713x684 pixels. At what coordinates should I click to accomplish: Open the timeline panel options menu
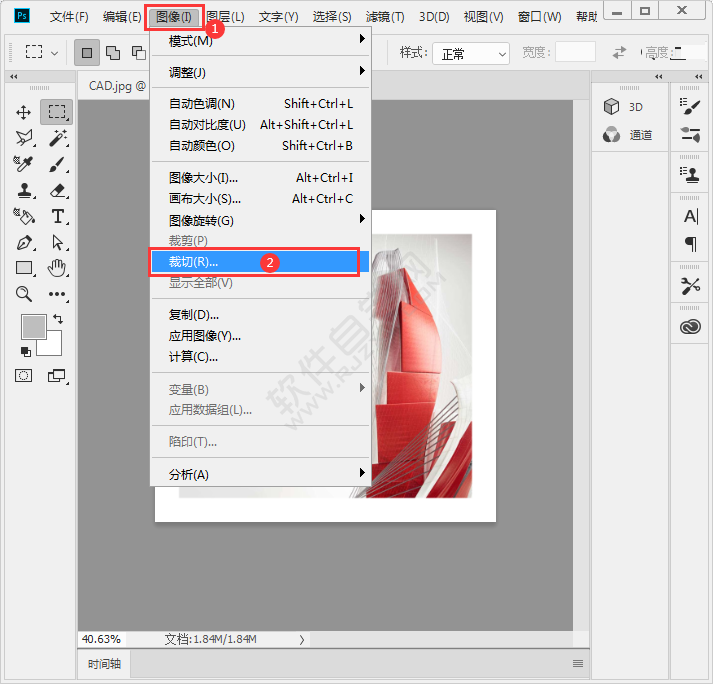pyautogui.click(x=578, y=664)
